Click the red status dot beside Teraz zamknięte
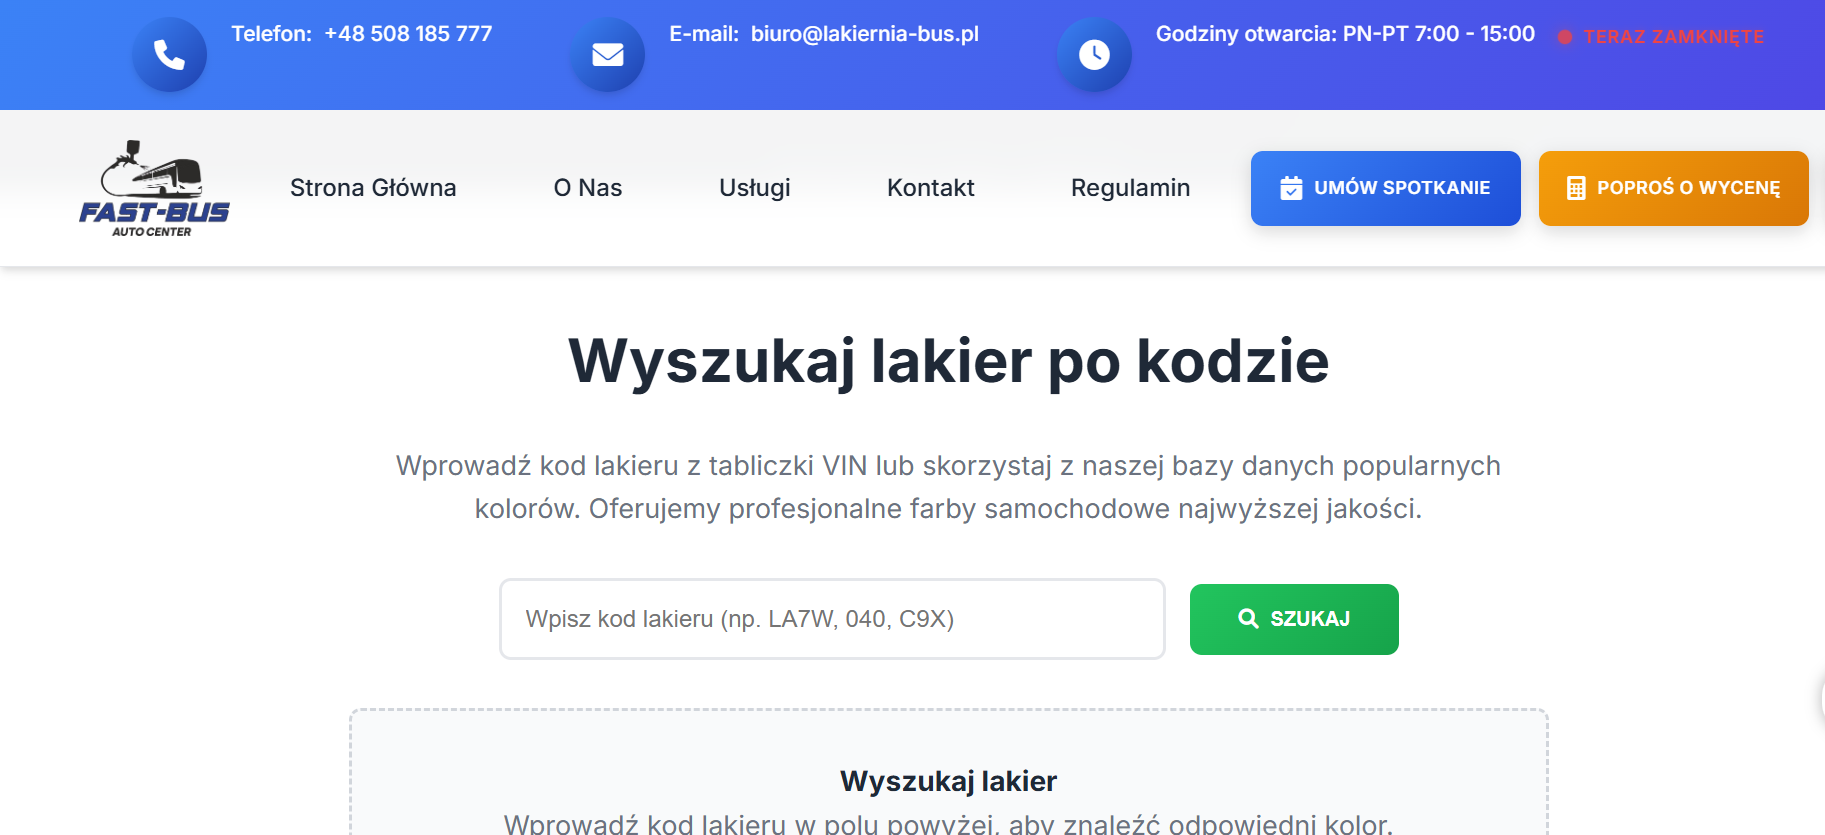Image resolution: width=1825 pixels, height=835 pixels. point(1565,37)
